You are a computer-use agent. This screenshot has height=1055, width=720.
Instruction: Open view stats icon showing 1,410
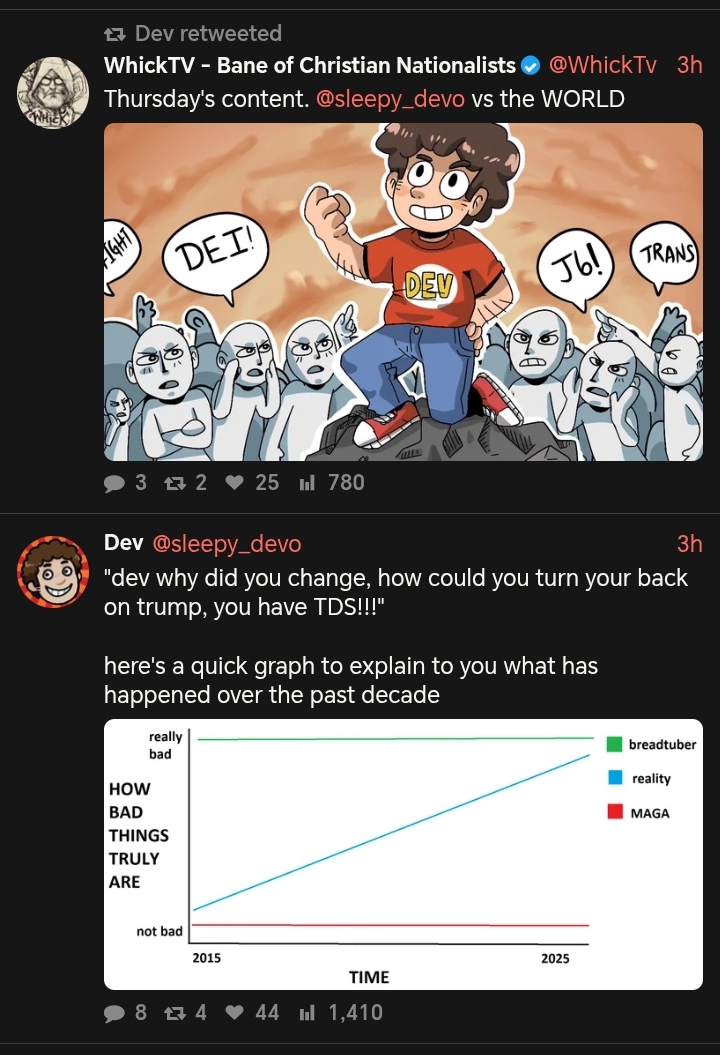tap(307, 1013)
